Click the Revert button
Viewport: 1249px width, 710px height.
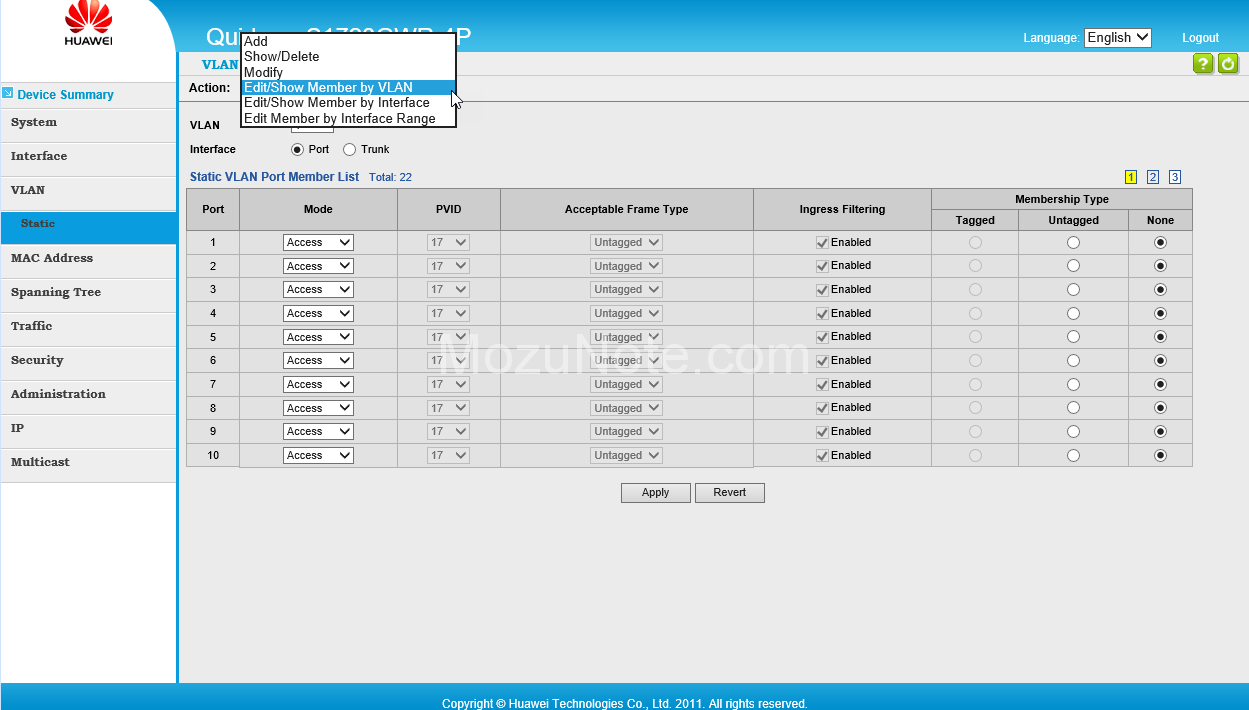(730, 492)
